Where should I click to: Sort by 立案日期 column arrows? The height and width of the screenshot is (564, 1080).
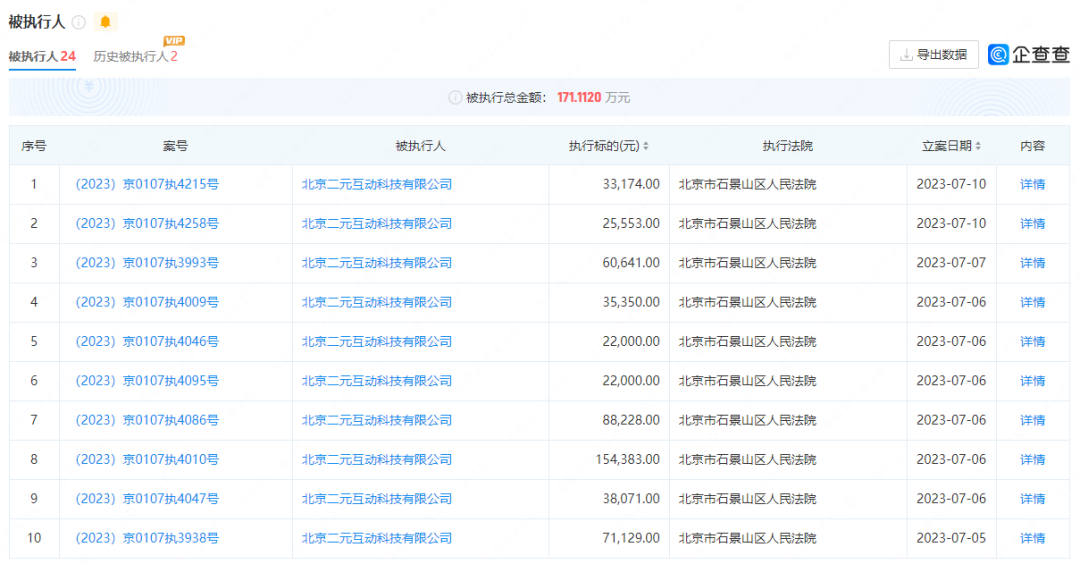(978, 146)
